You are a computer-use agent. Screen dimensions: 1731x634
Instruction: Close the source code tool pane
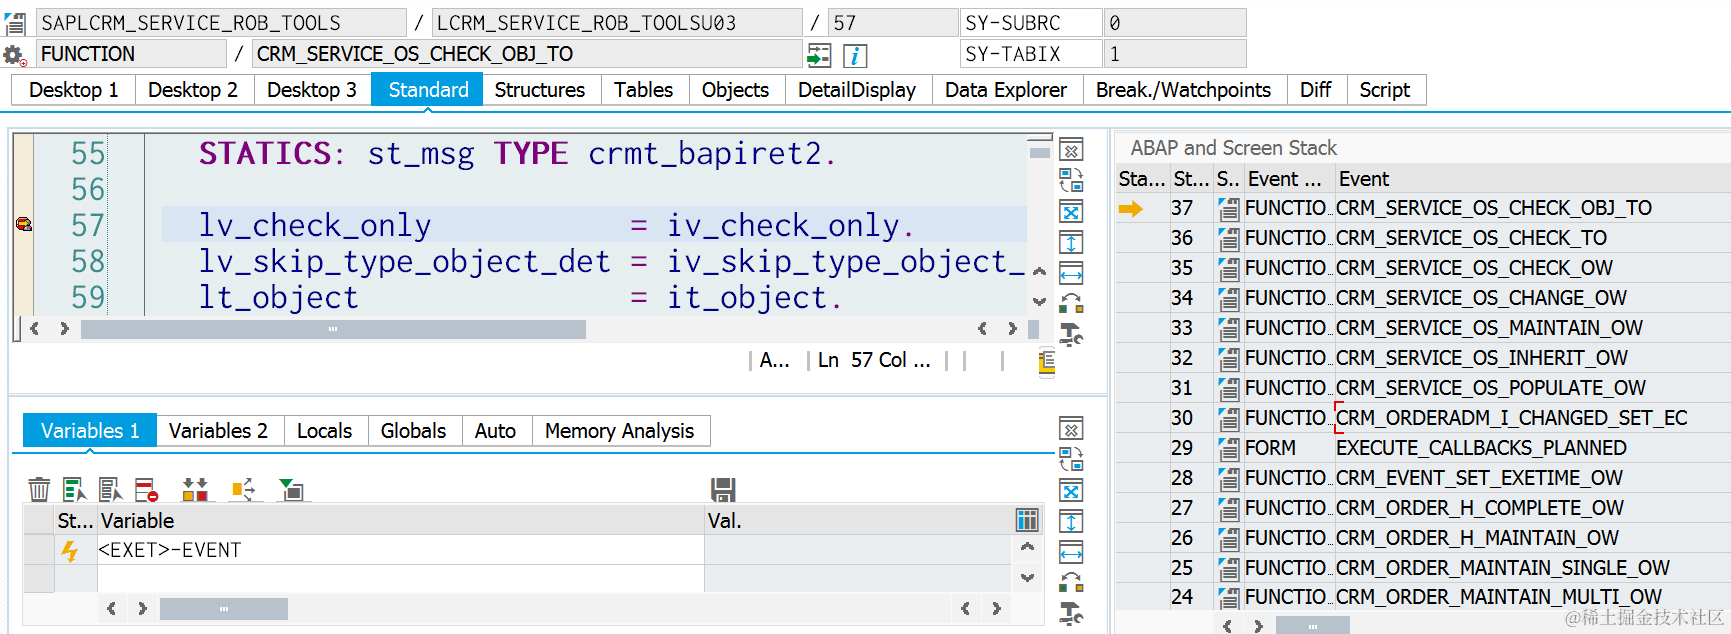click(1071, 150)
